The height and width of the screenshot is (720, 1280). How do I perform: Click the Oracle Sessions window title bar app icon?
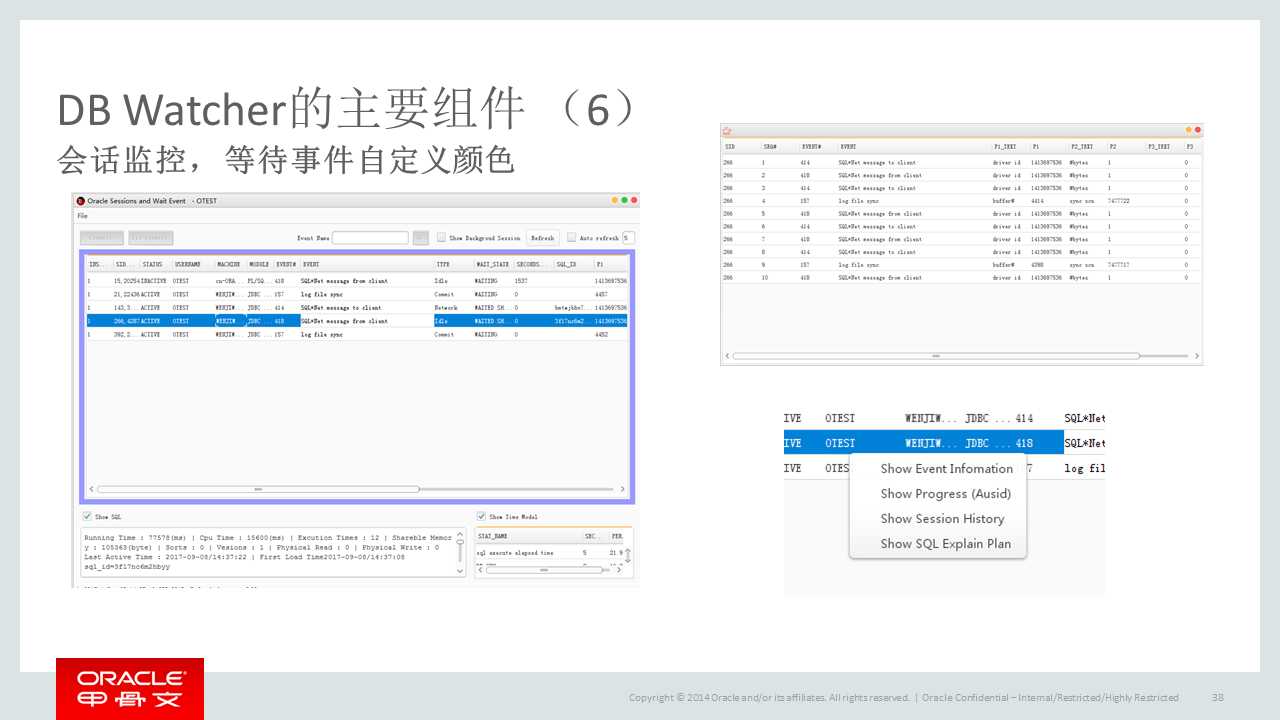(x=80, y=201)
